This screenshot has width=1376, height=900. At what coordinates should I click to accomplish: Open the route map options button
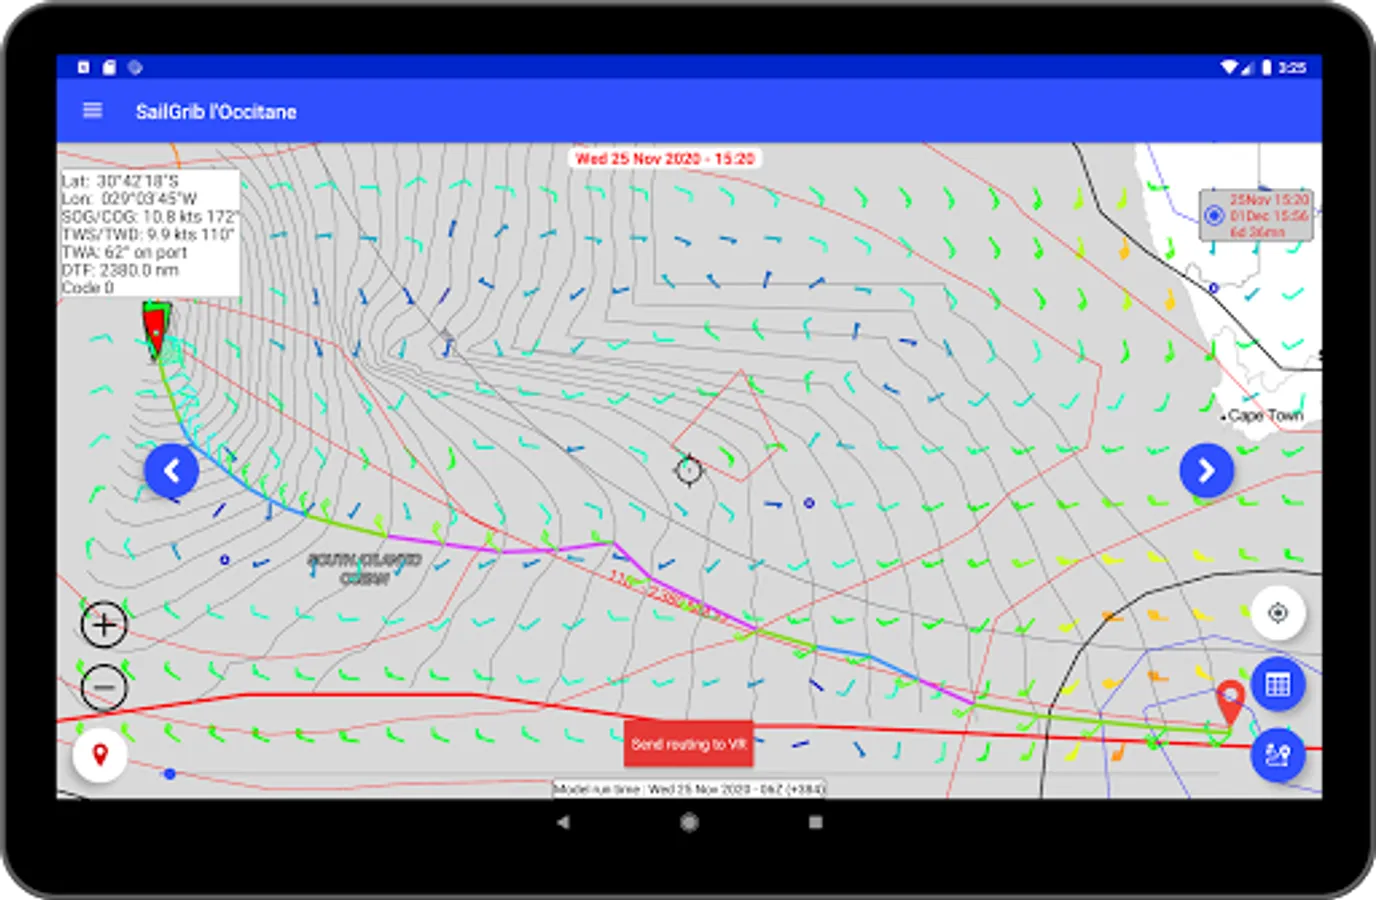(1278, 755)
